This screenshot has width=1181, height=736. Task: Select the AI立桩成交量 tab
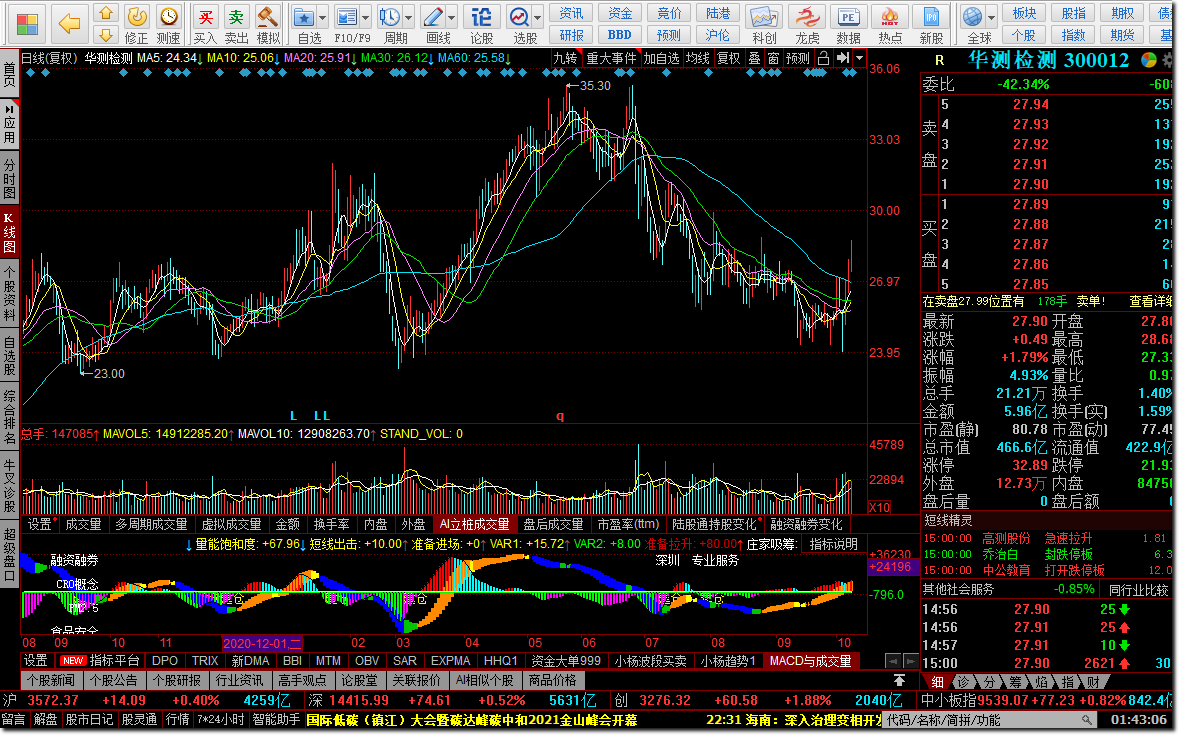pos(475,524)
